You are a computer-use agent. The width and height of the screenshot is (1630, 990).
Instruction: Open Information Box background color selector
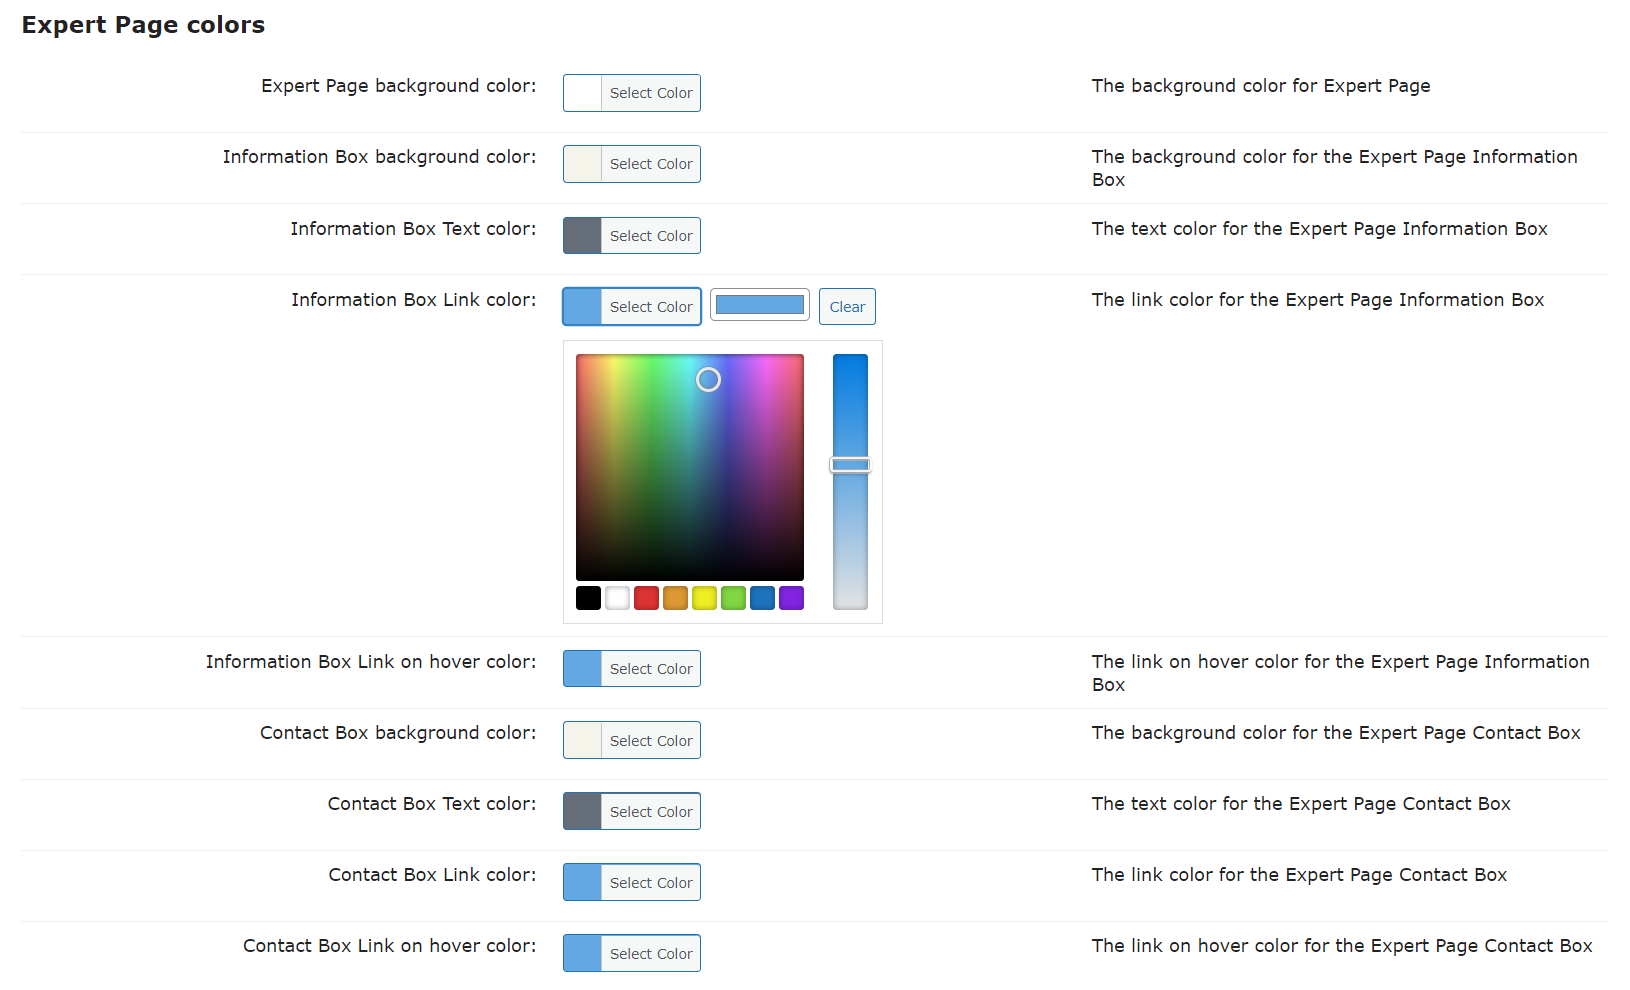631,164
